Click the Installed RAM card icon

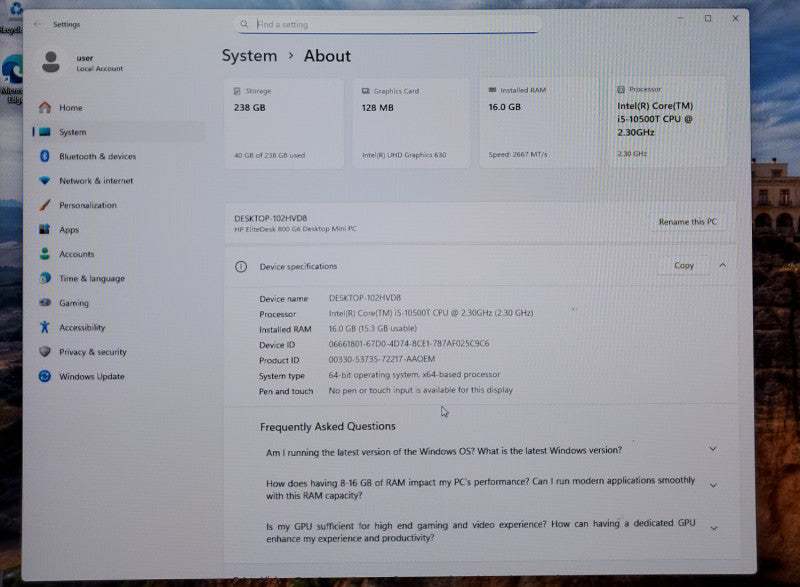[492, 90]
